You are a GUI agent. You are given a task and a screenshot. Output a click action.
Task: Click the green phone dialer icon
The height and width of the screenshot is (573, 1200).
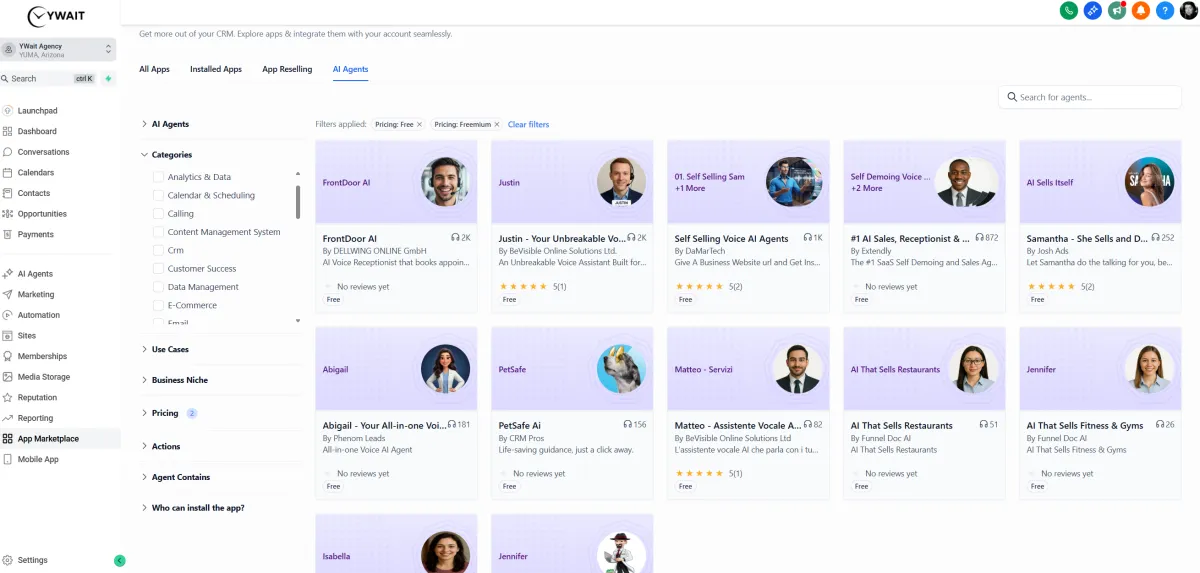click(x=1069, y=10)
